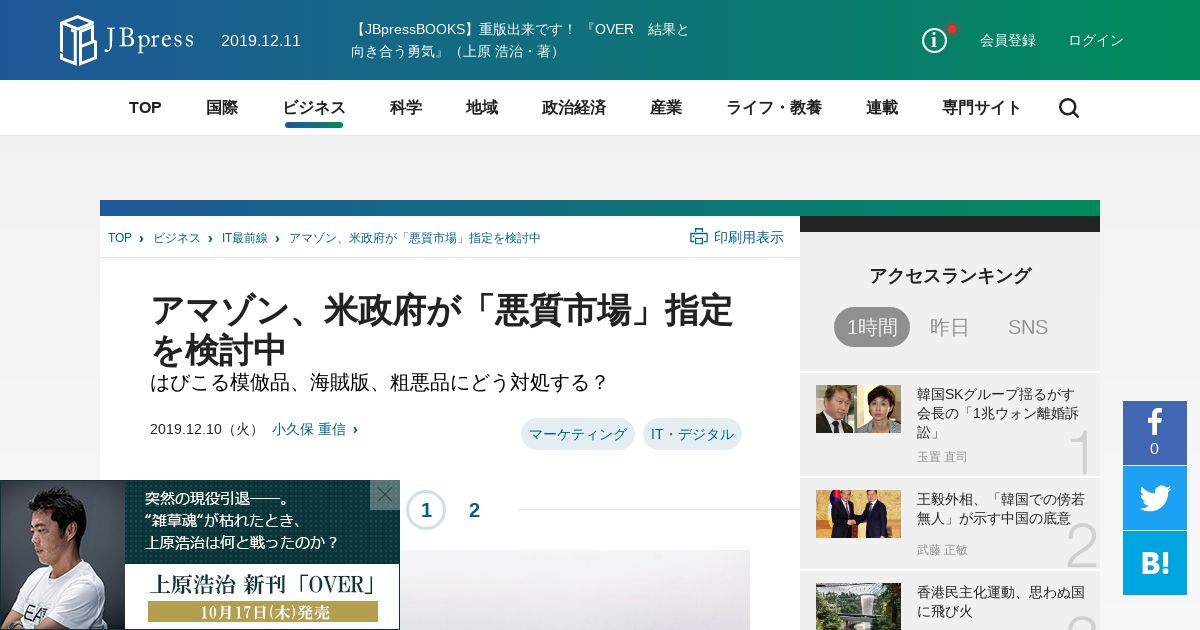Select the マーケティング tag
This screenshot has width=1200, height=630.
point(578,434)
